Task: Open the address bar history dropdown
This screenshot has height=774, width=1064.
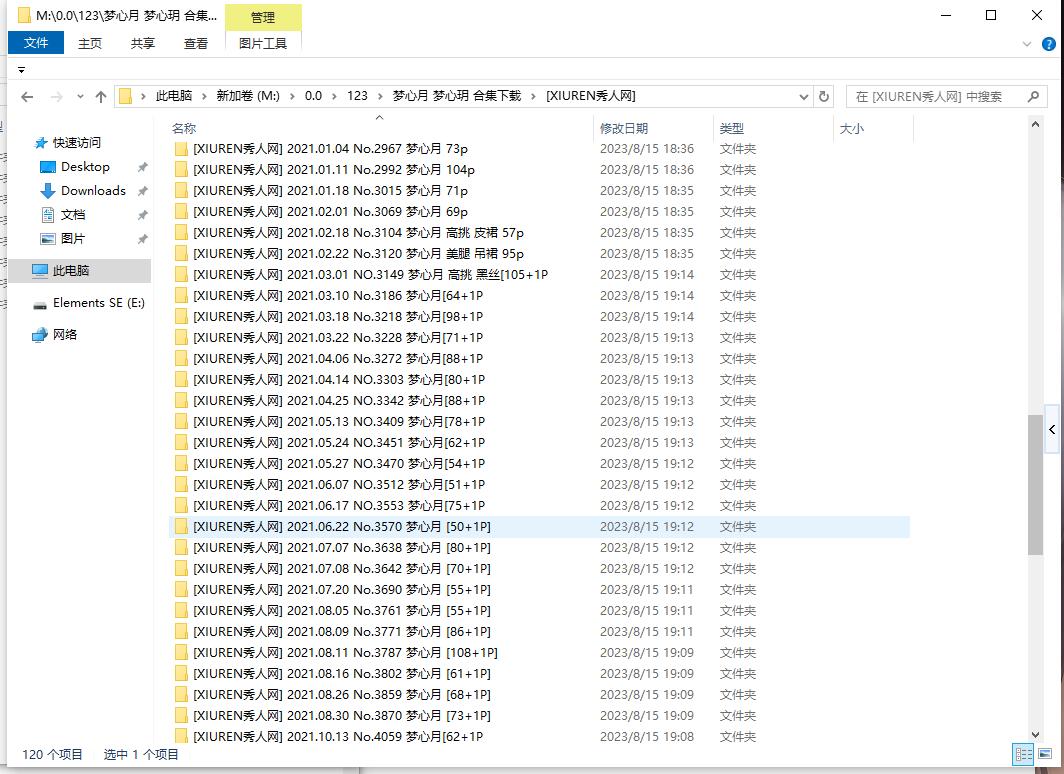Action: tap(804, 97)
